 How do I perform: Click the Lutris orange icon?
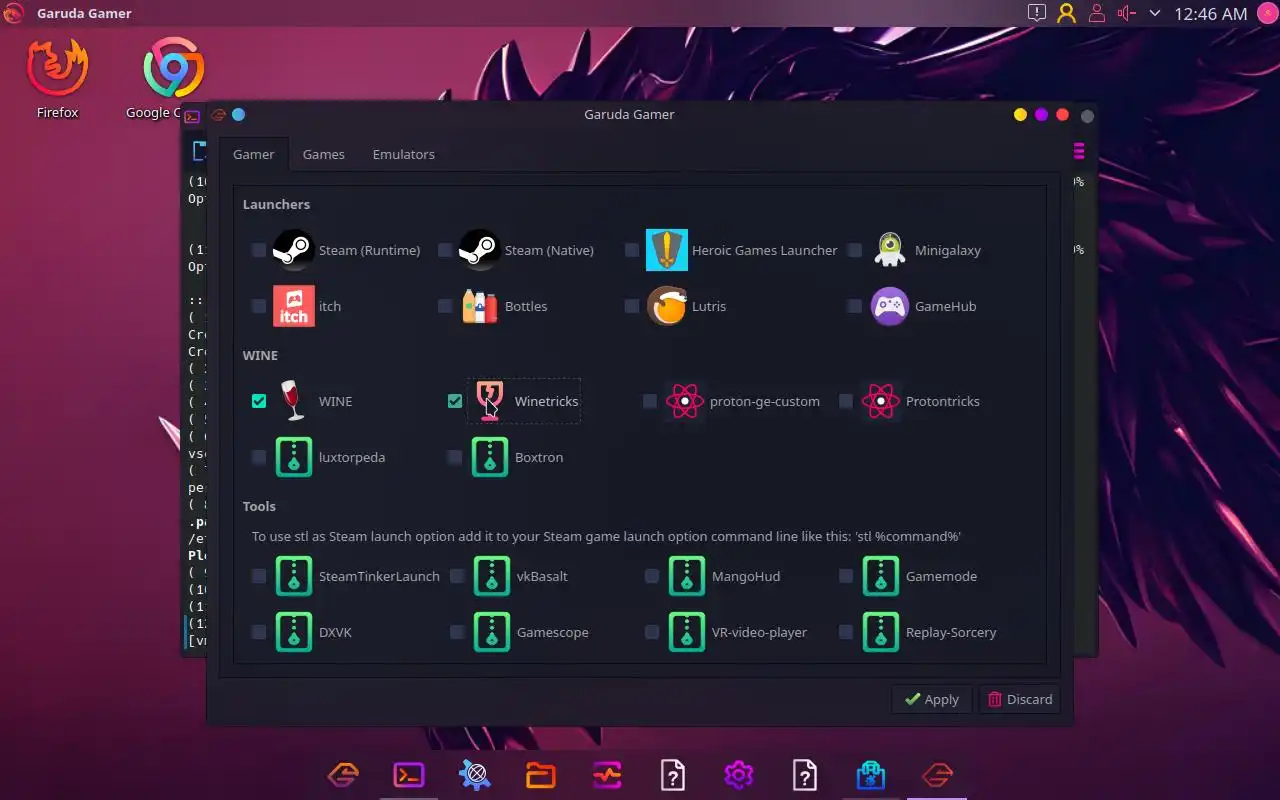[667, 306]
